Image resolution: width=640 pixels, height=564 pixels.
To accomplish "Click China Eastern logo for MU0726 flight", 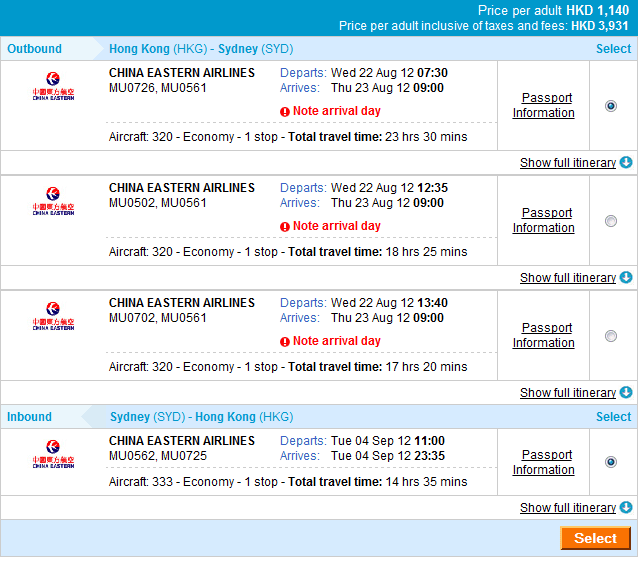I will tap(53, 87).
